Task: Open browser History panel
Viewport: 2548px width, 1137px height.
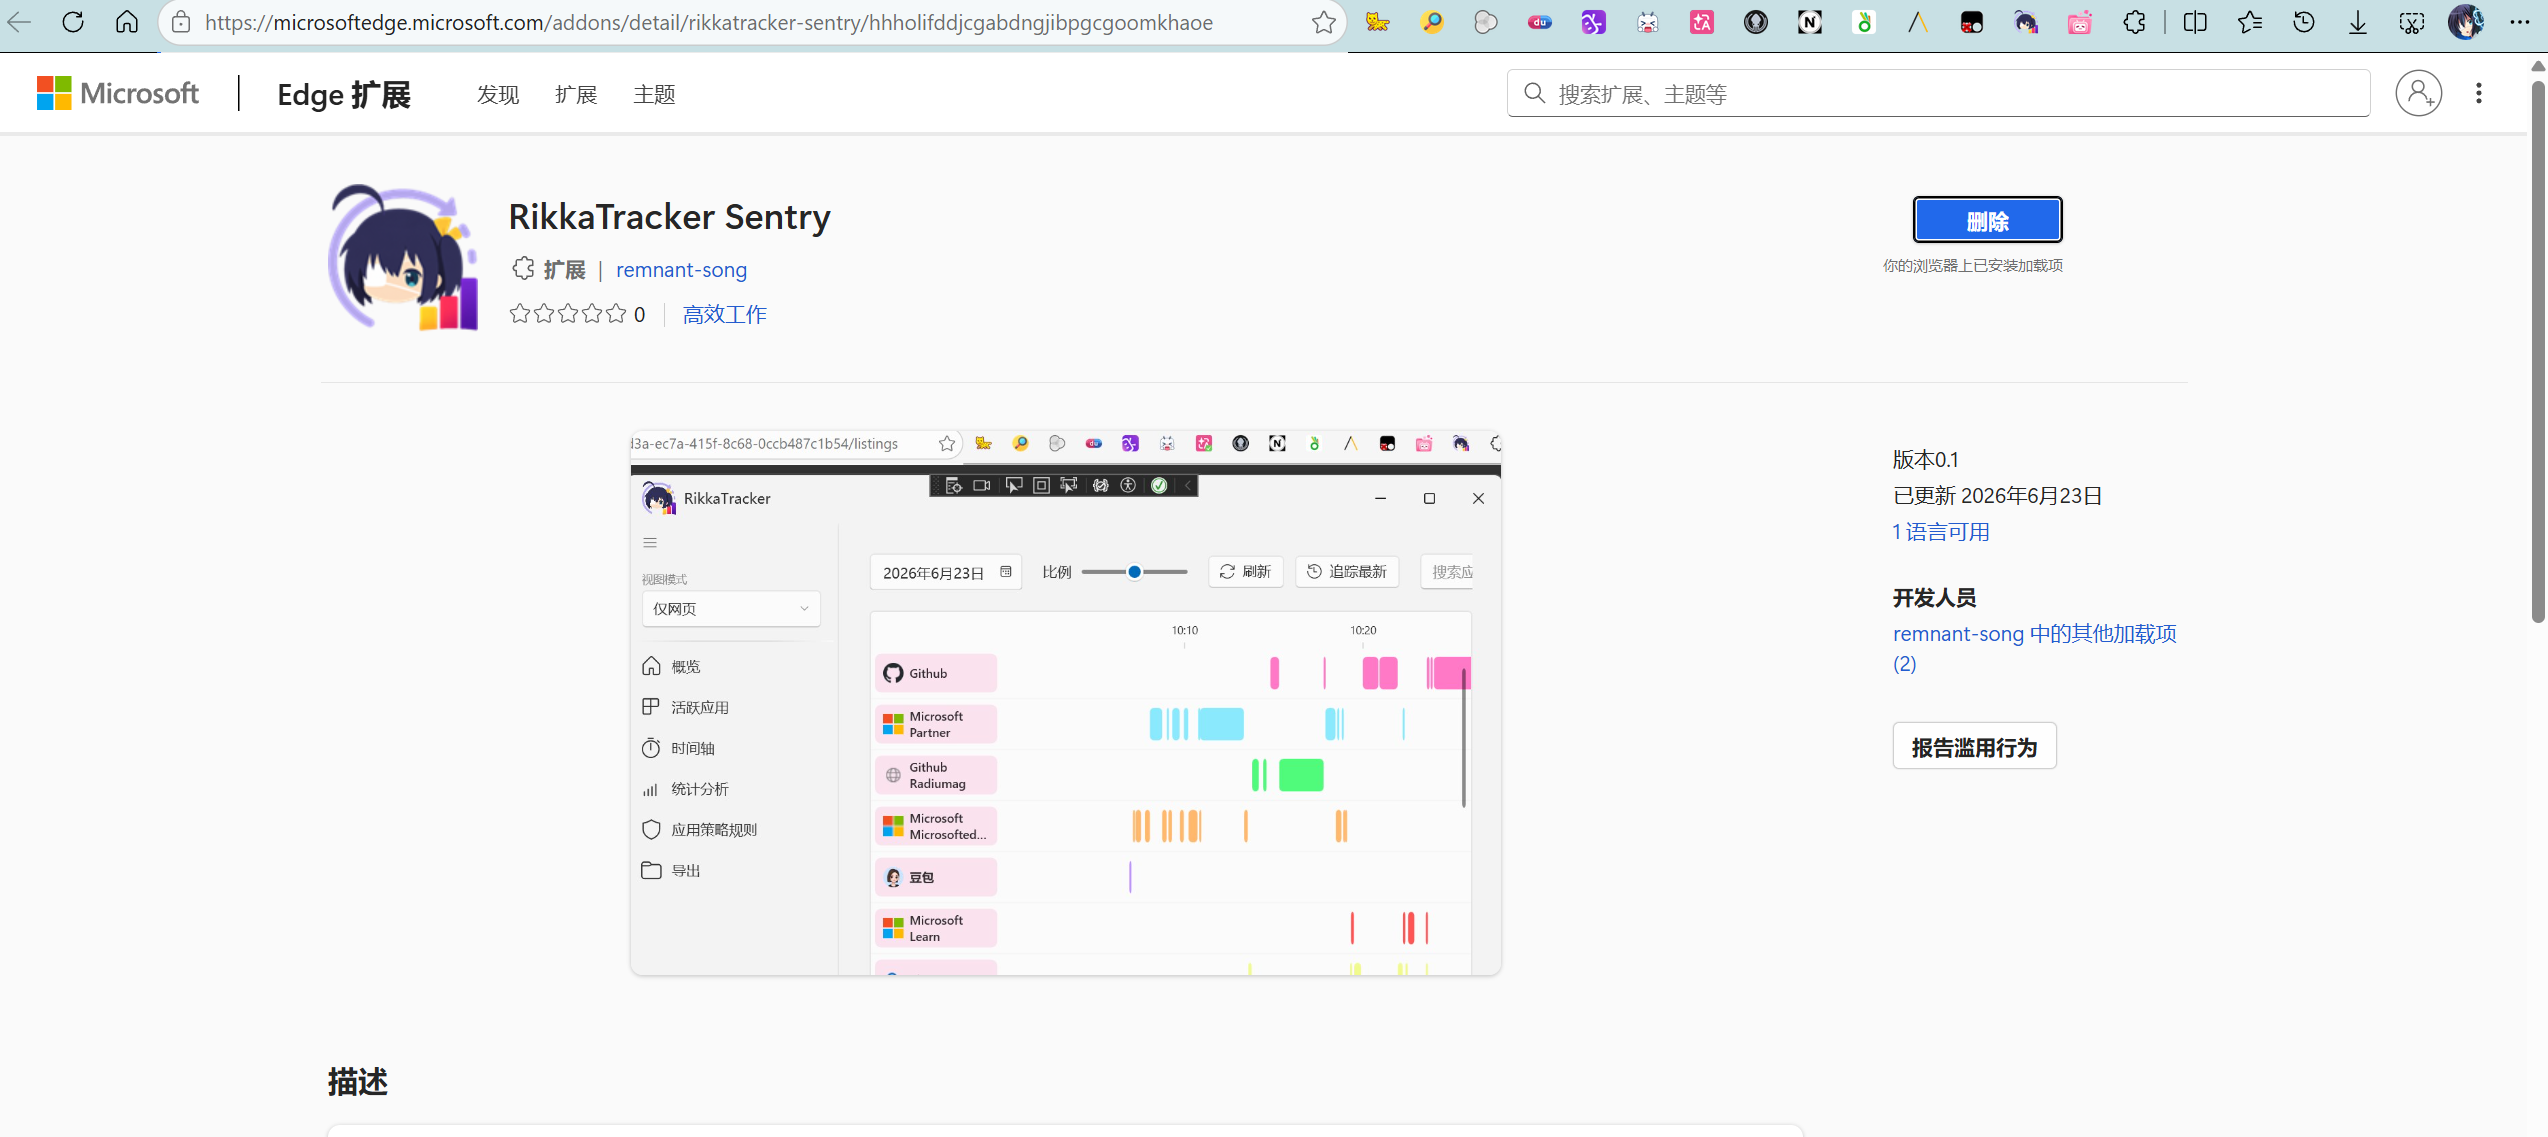Action: [2304, 22]
